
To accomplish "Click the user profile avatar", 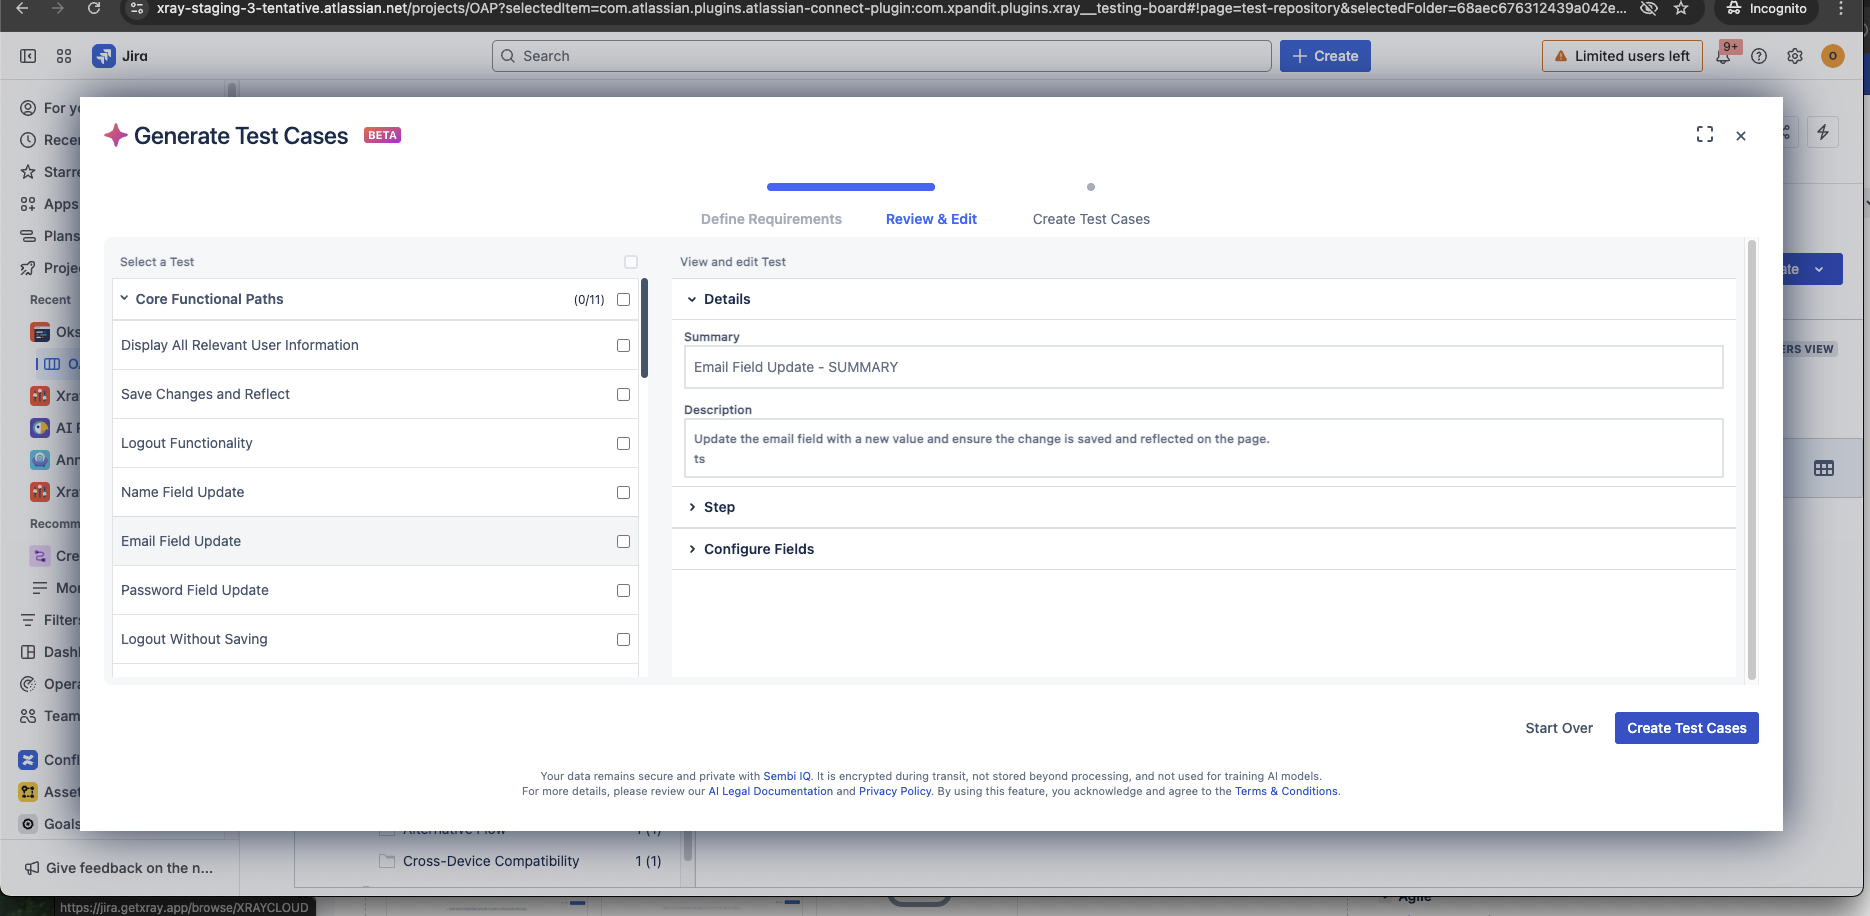I will [1832, 57].
